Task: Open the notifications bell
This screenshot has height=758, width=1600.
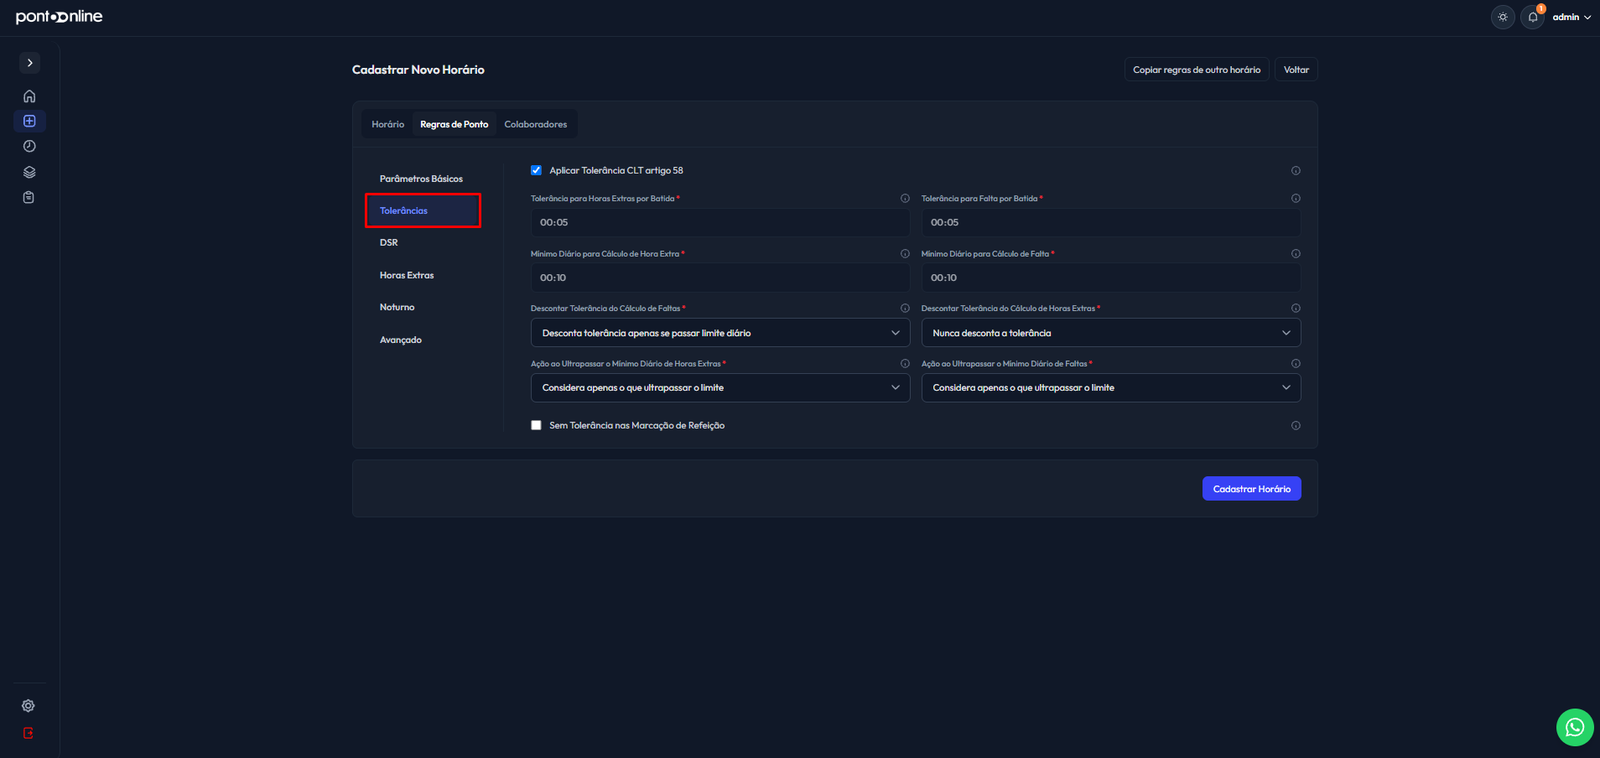Action: pyautogui.click(x=1533, y=17)
